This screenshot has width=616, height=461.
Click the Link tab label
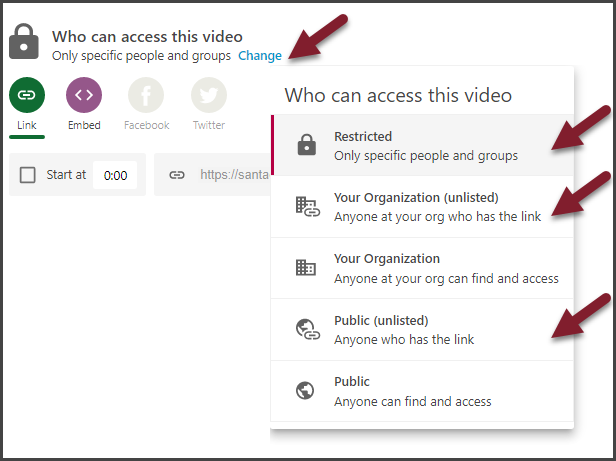pyautogui.click(x=27, y=125)
